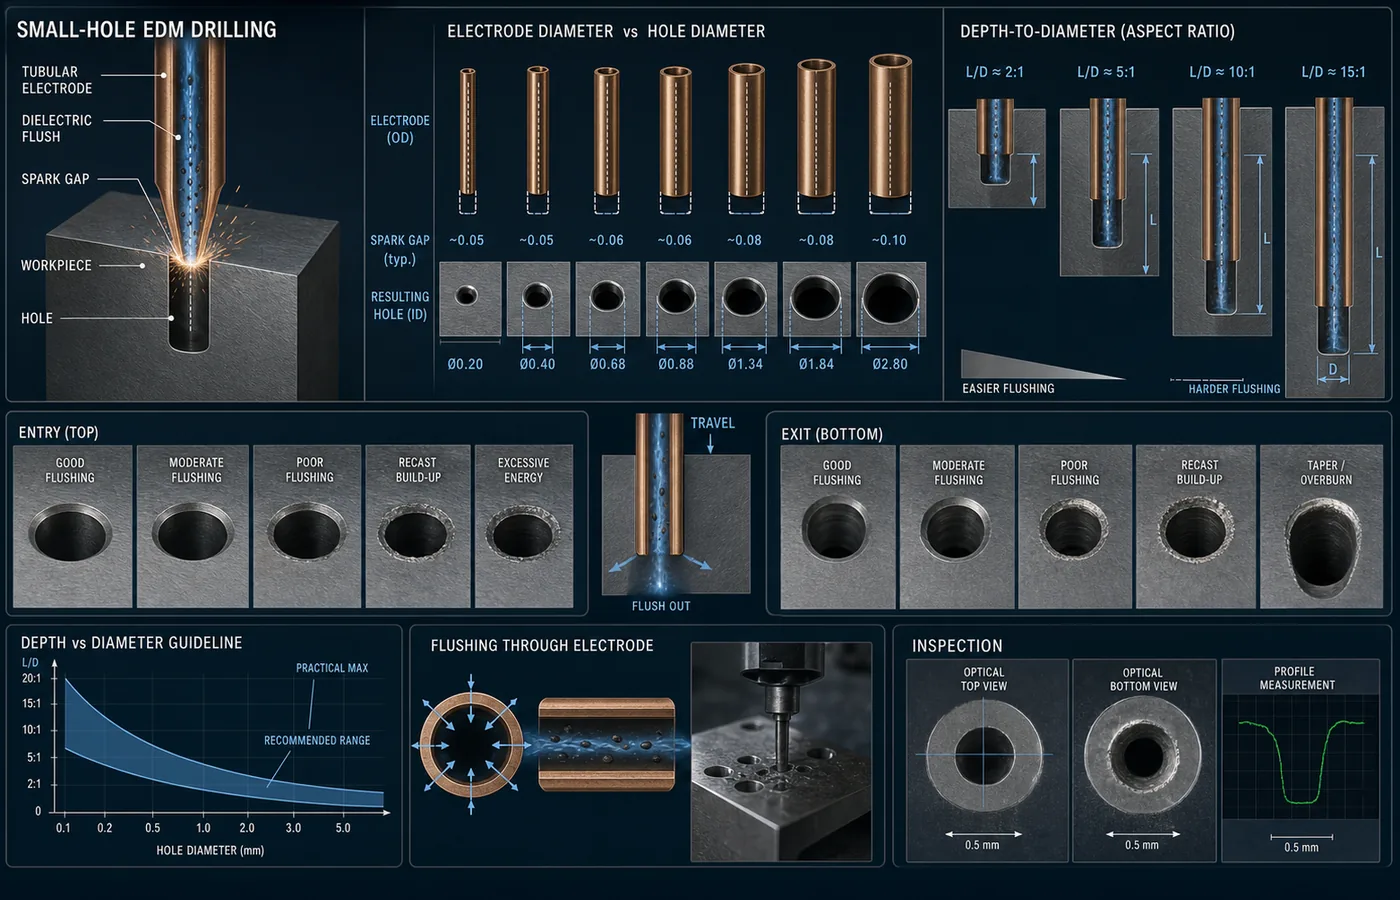Open the TAPER / OVERBURN hole image
This screenshot has height=900, width=1400.
[1321, 527]
